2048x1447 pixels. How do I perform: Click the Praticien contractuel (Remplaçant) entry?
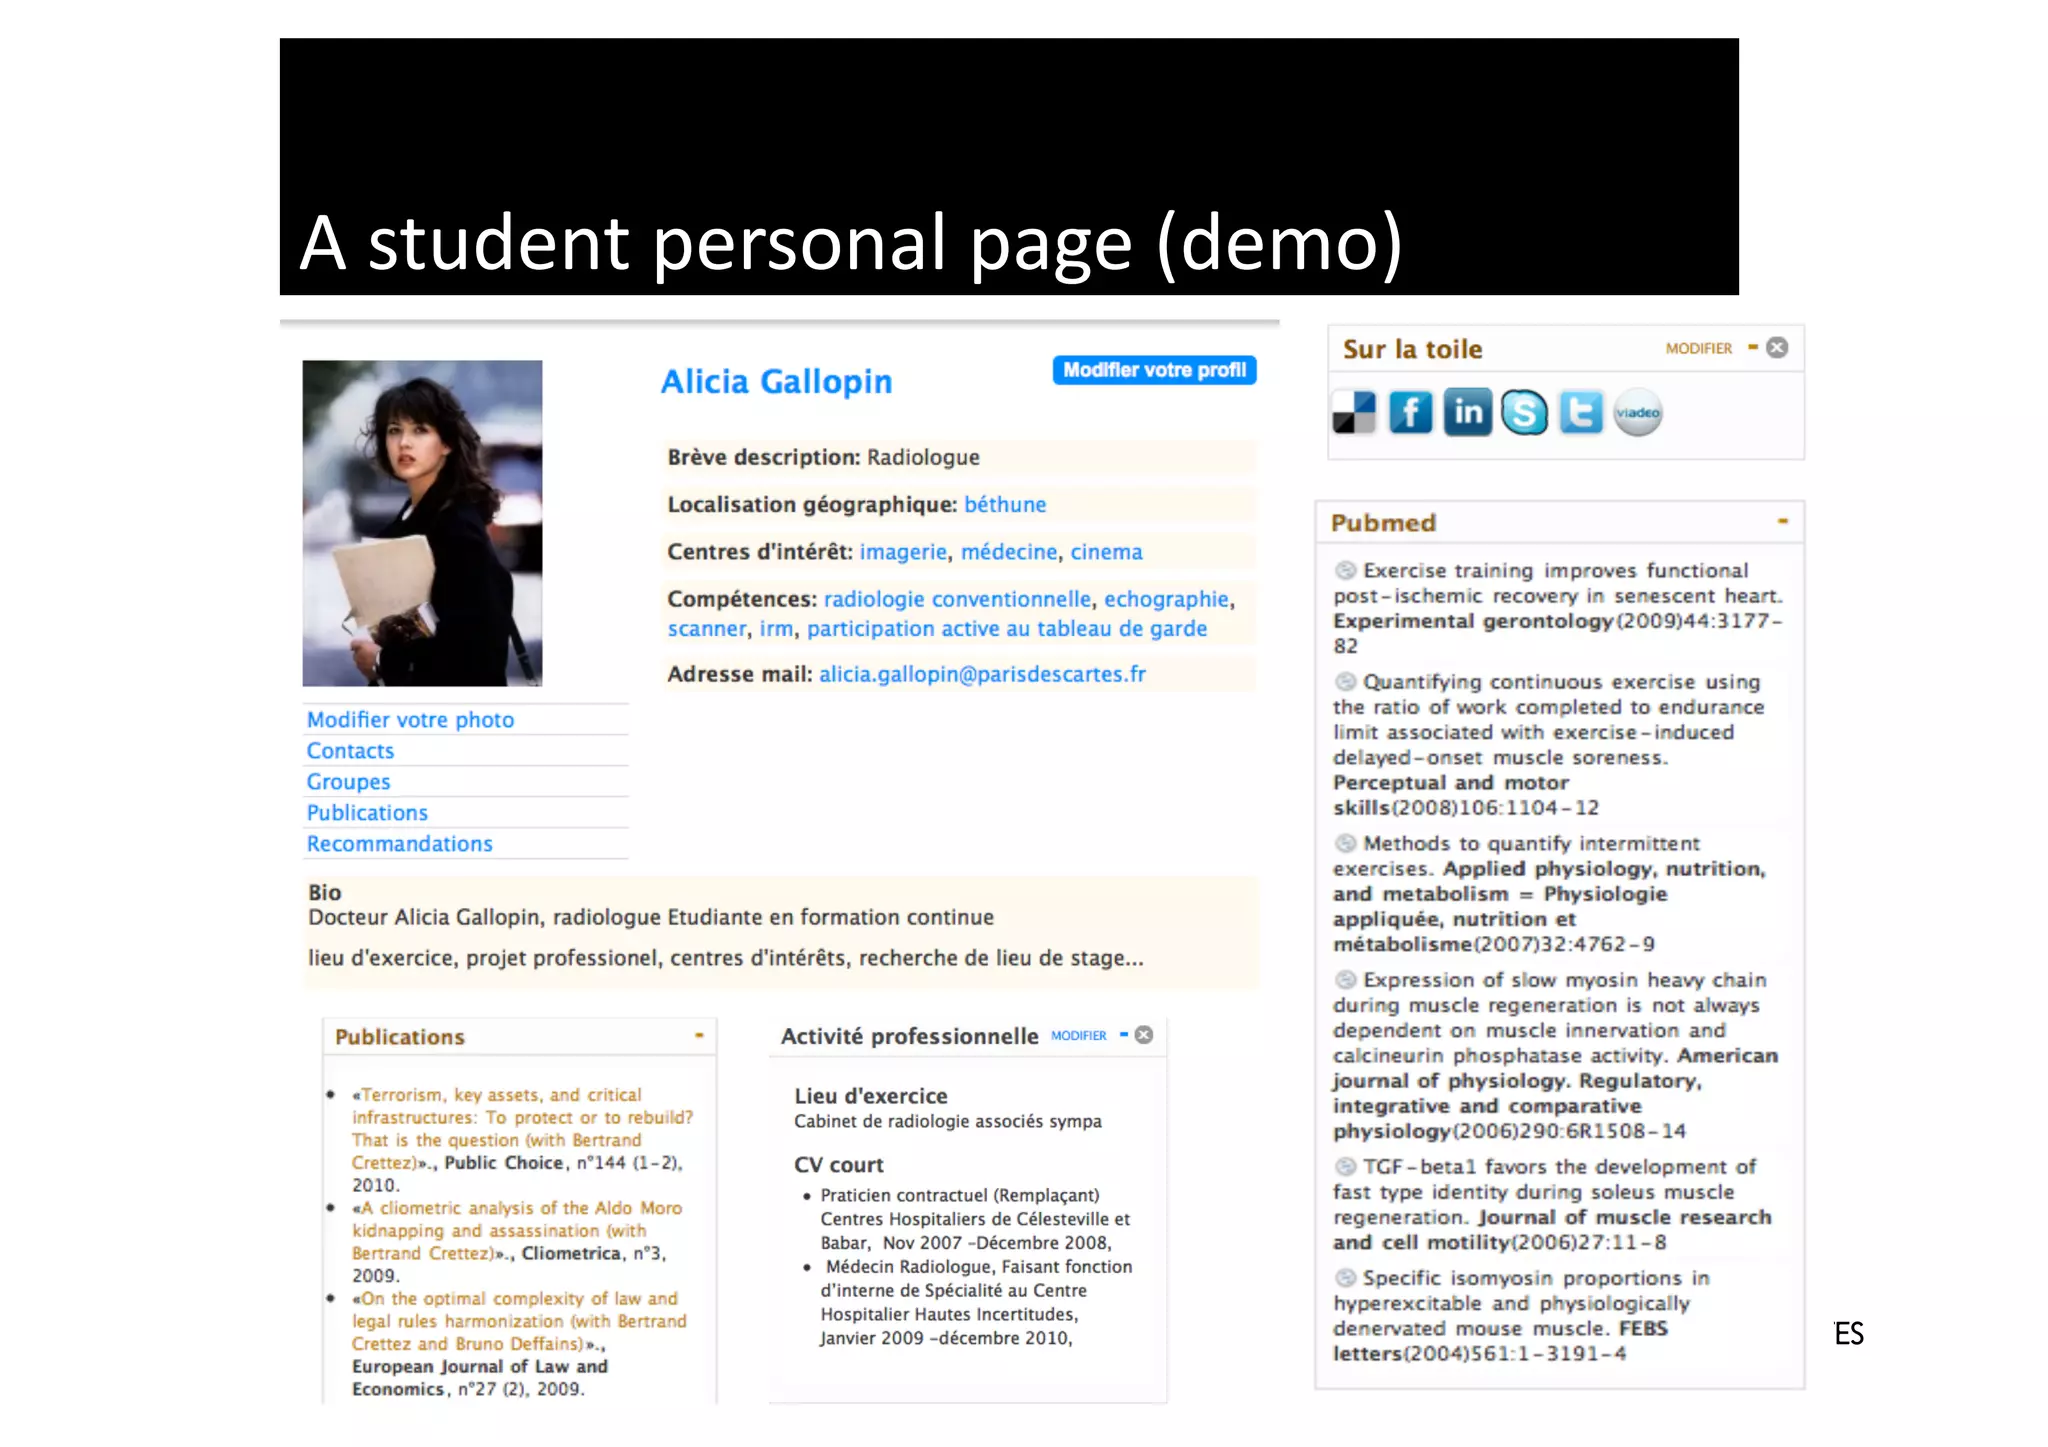point(975,1219)
